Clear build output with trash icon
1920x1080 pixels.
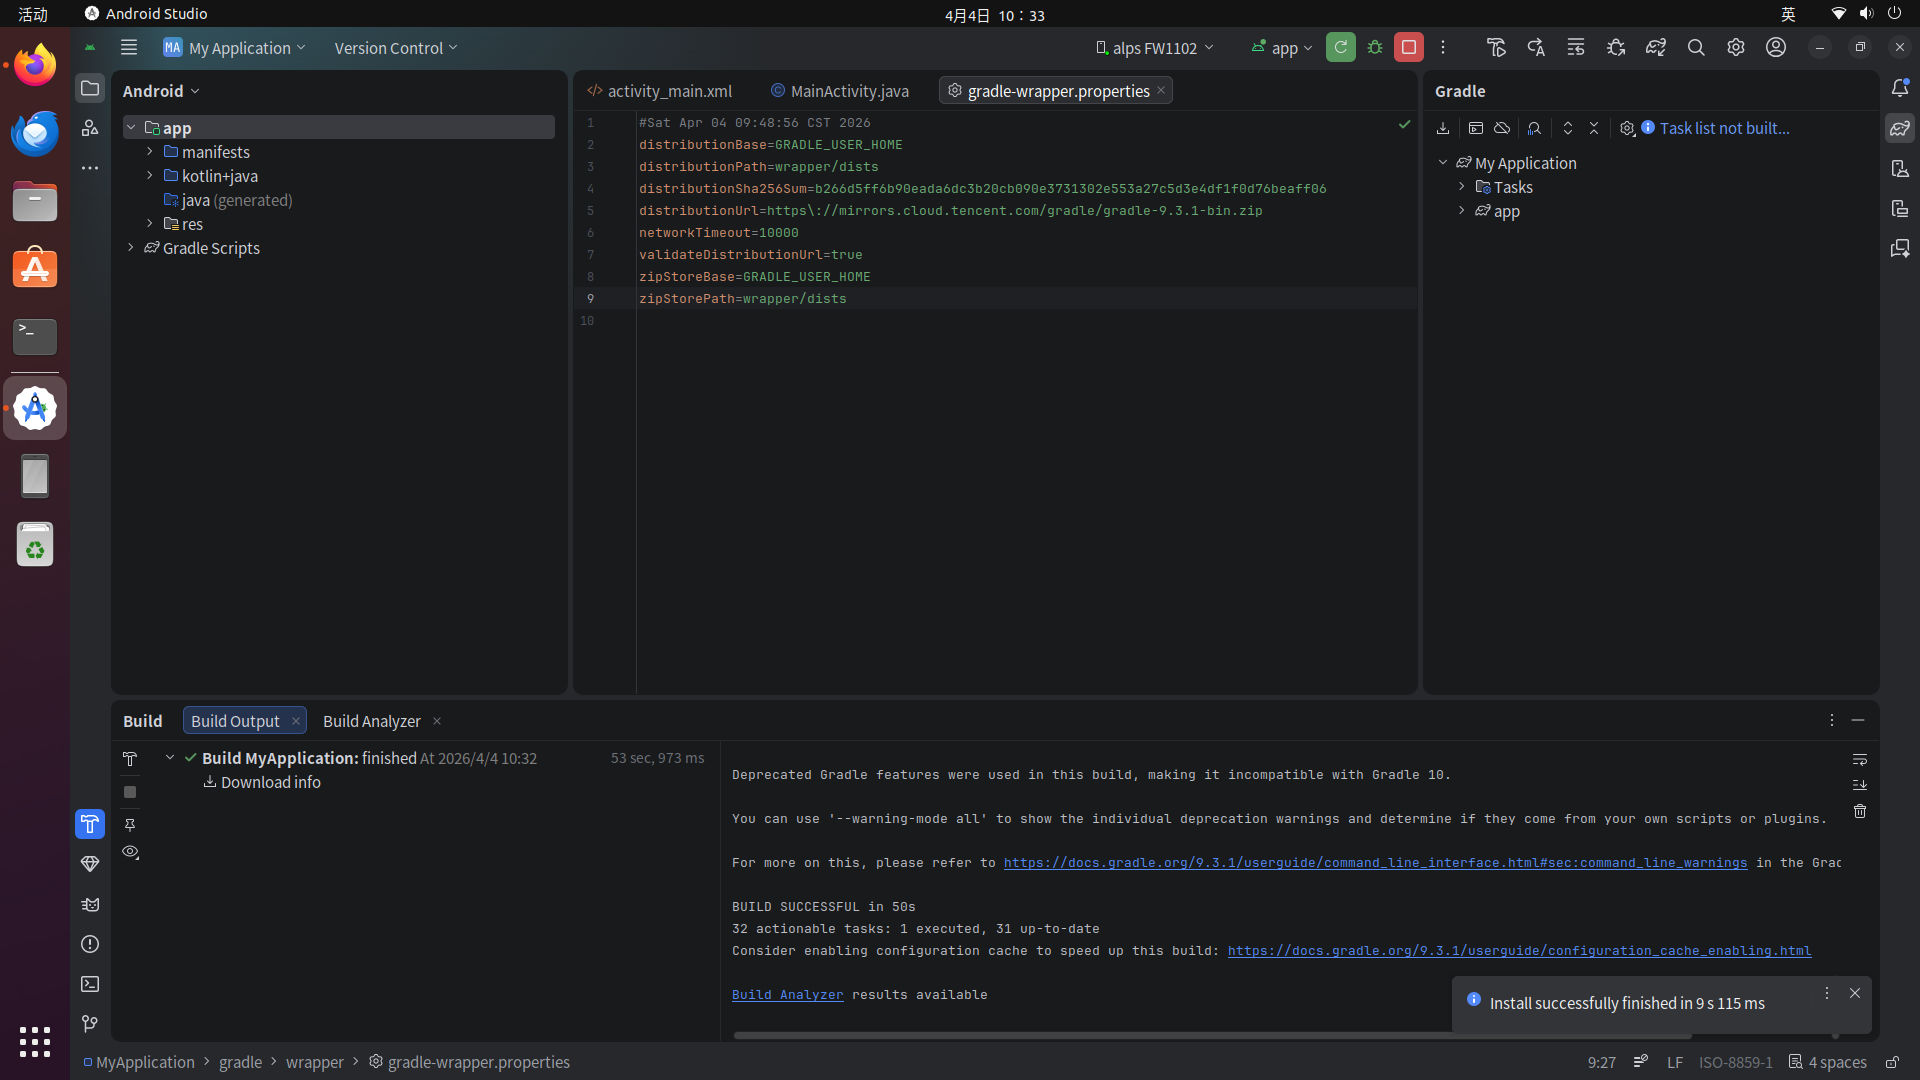pyautogui.click(x=1860, y=811)
